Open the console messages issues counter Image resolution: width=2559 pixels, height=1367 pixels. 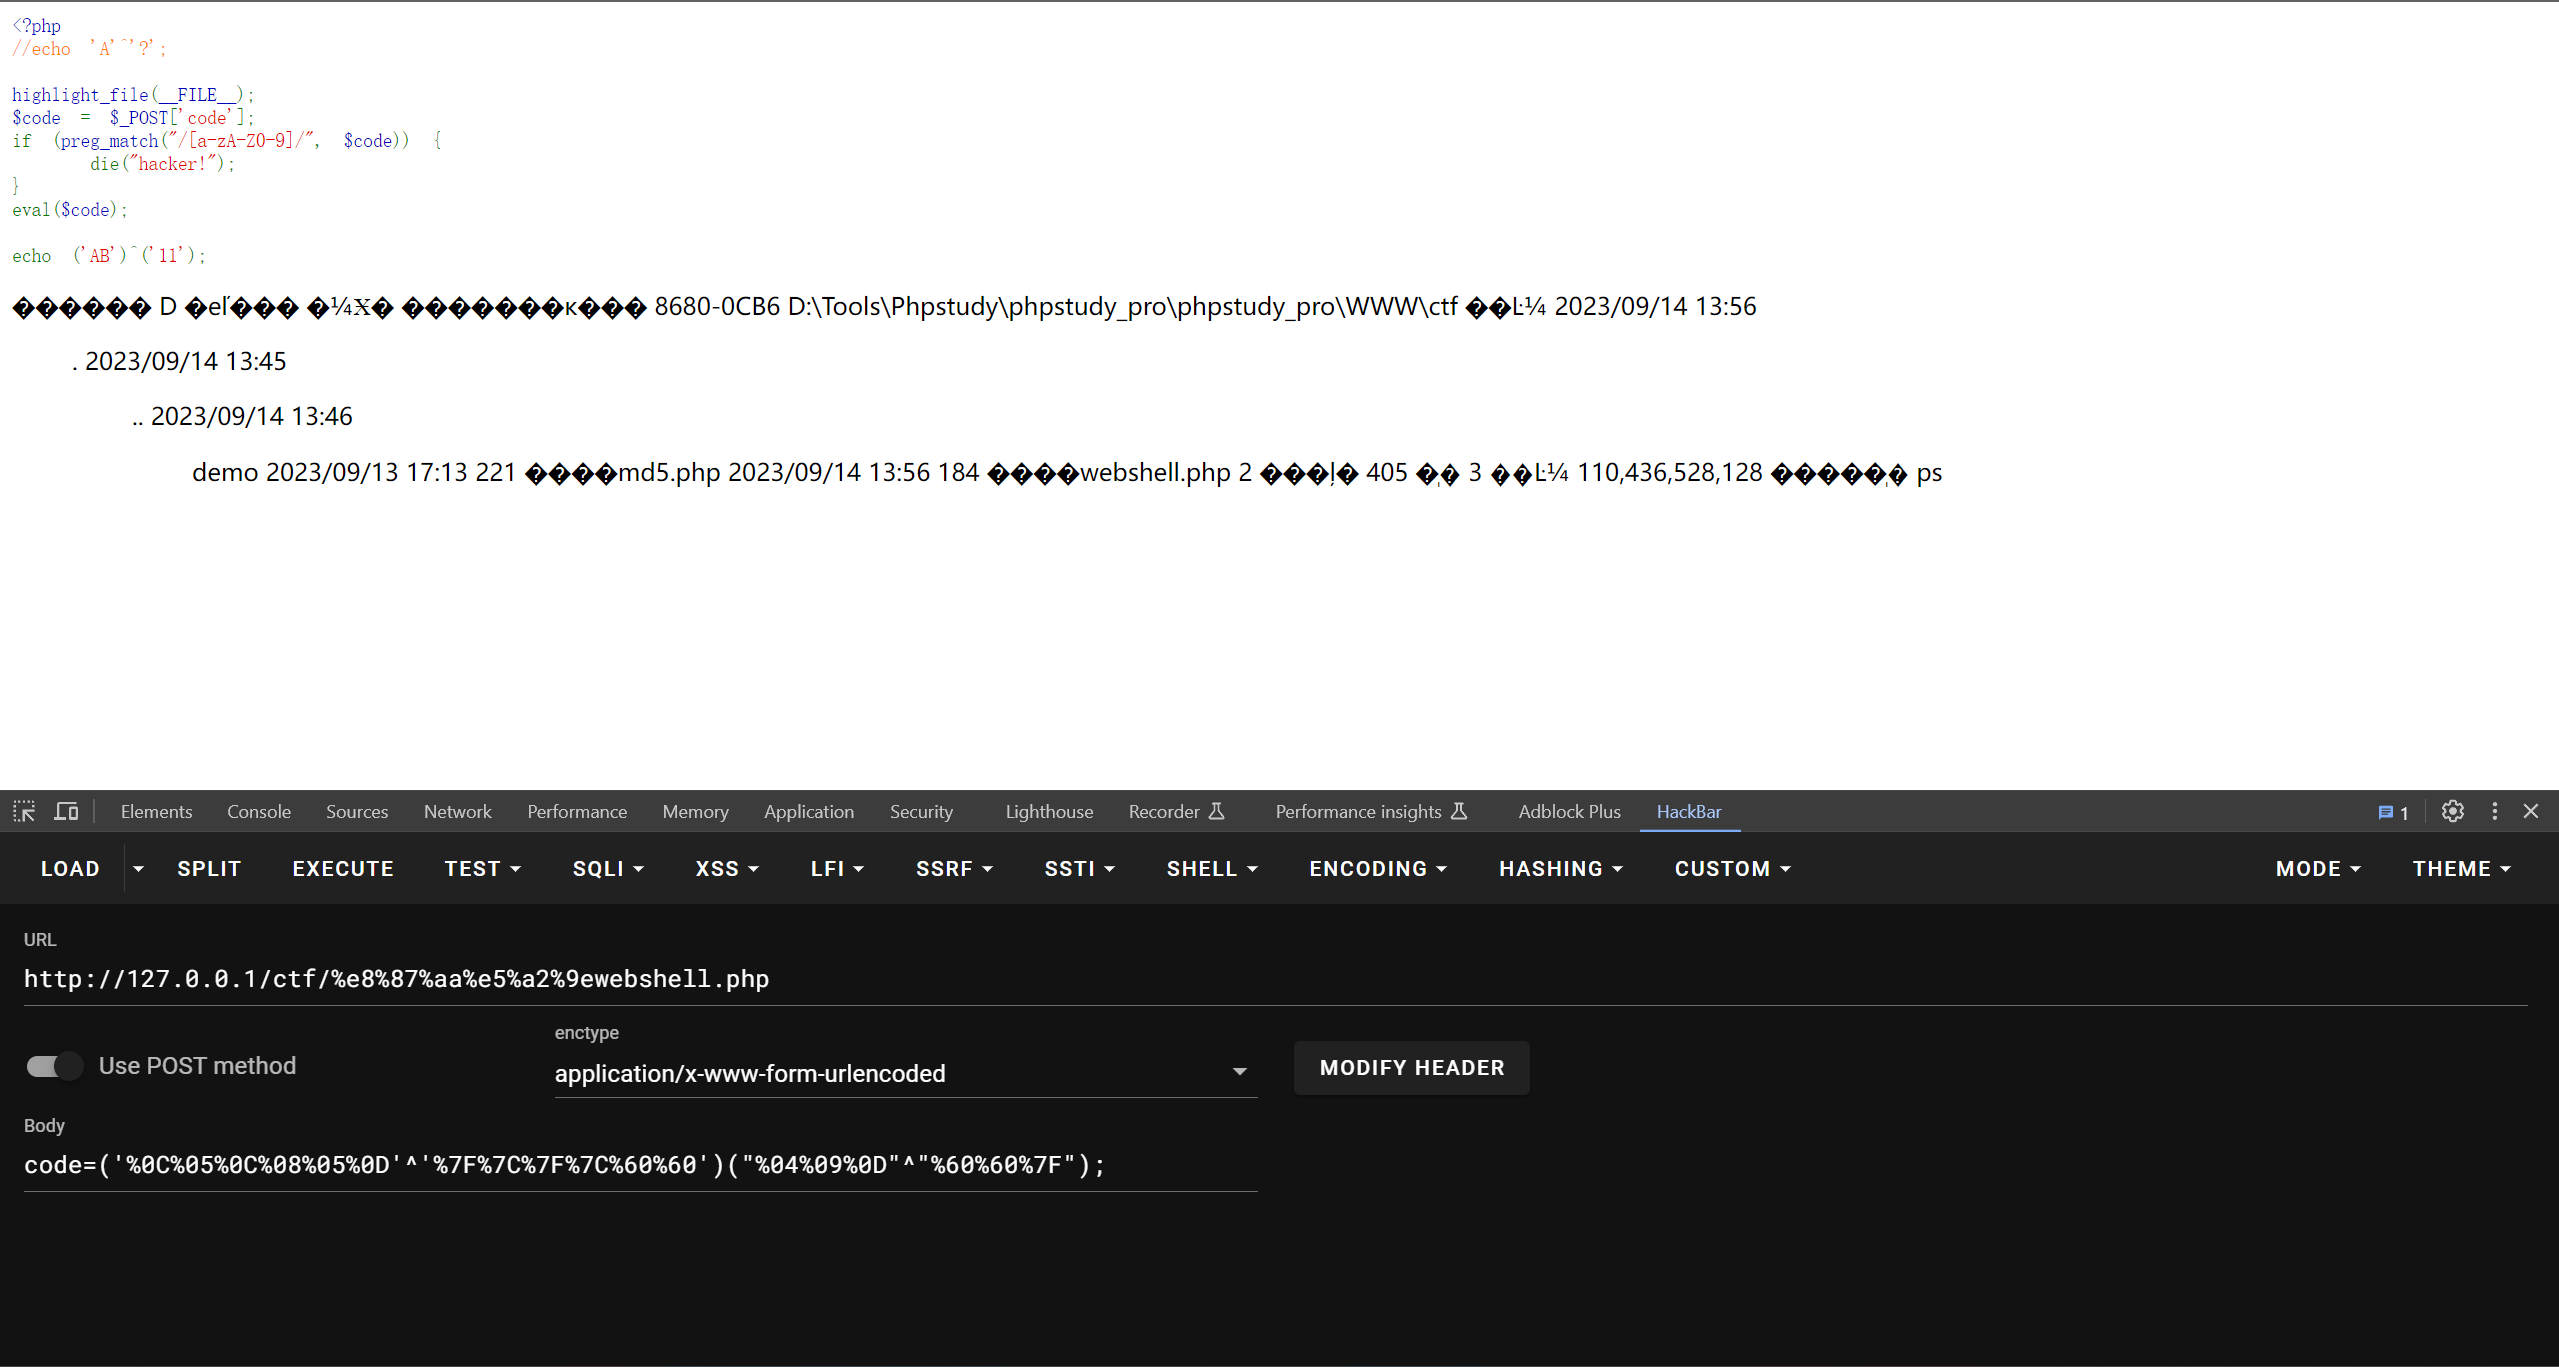tap(2393, 812)
